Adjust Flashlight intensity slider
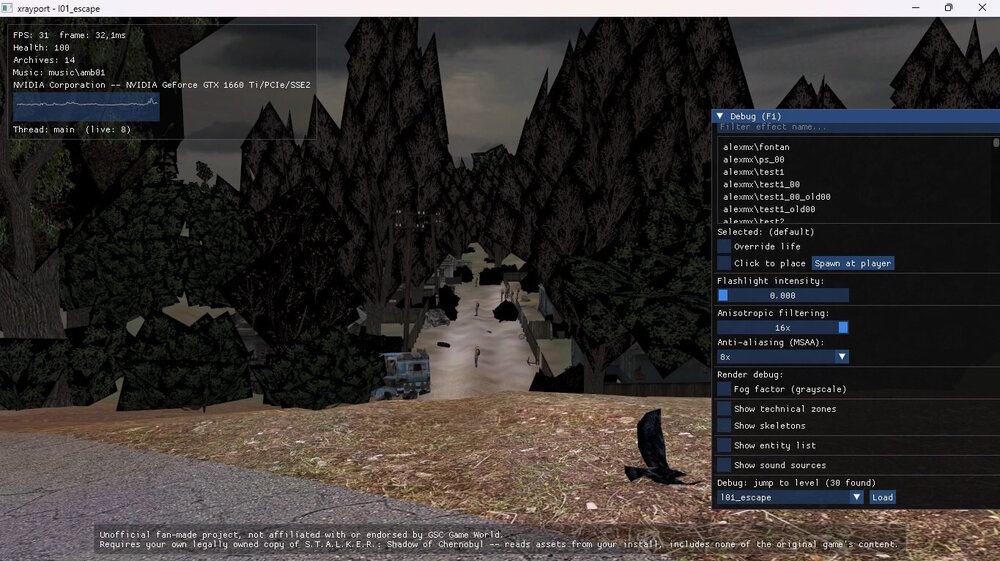The height and width of the screenshot is (561, 1000). (783, 295)
